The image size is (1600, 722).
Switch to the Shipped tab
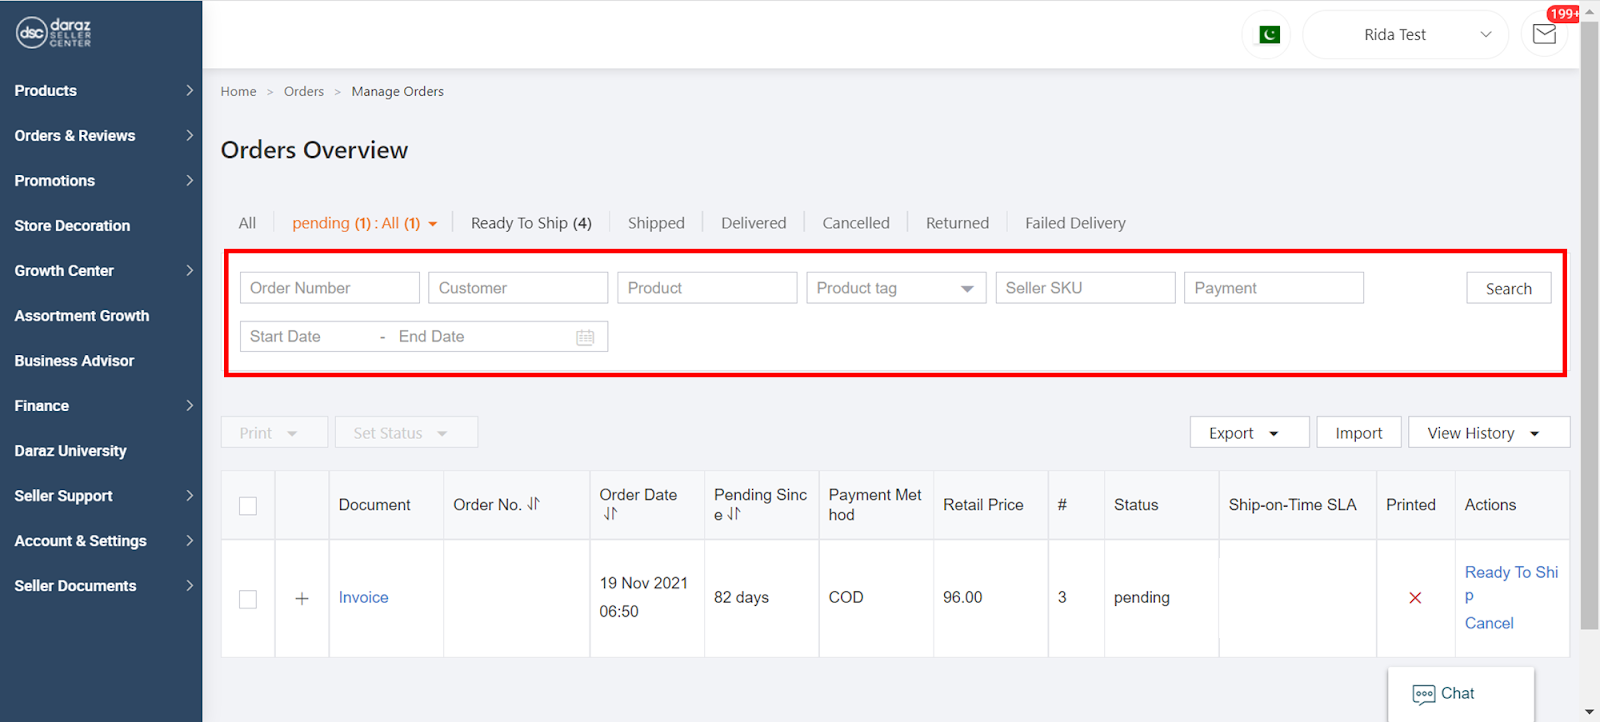tap(656, 223)
